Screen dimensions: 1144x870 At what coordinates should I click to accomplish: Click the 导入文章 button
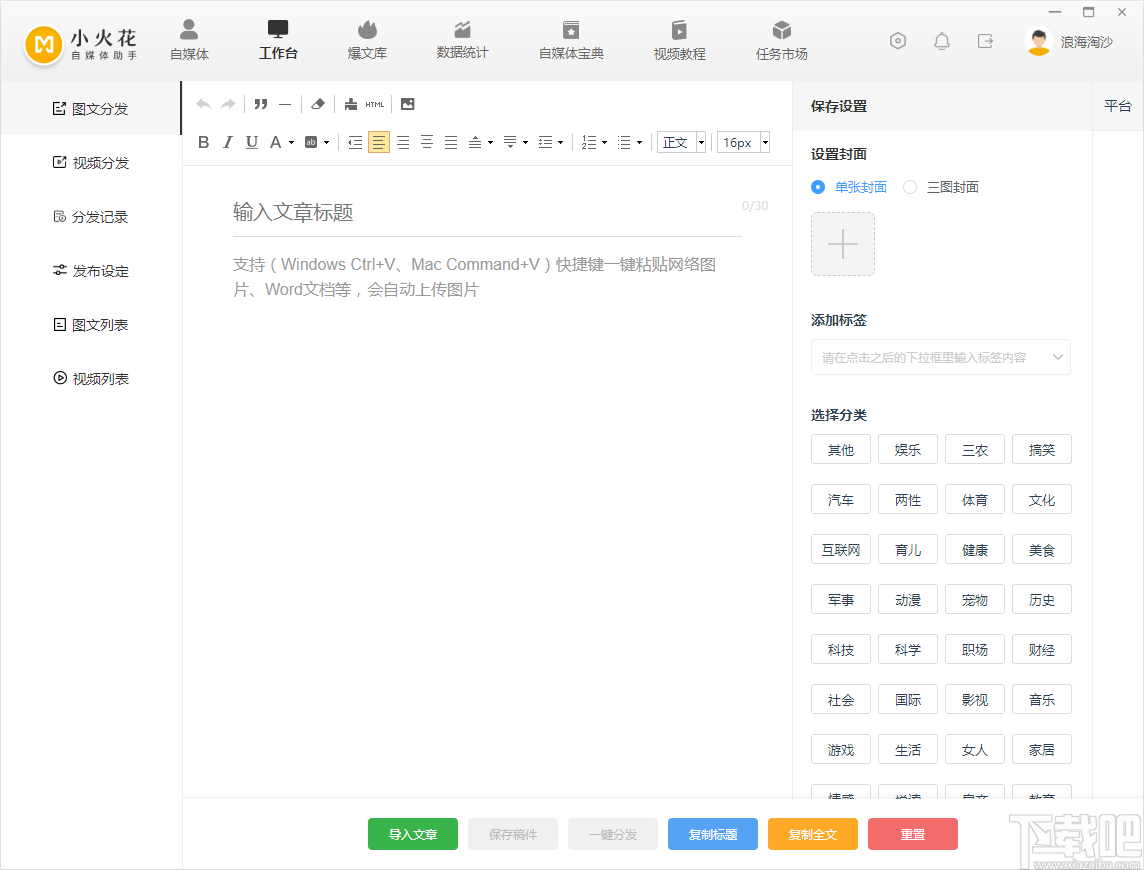[412, 833]
